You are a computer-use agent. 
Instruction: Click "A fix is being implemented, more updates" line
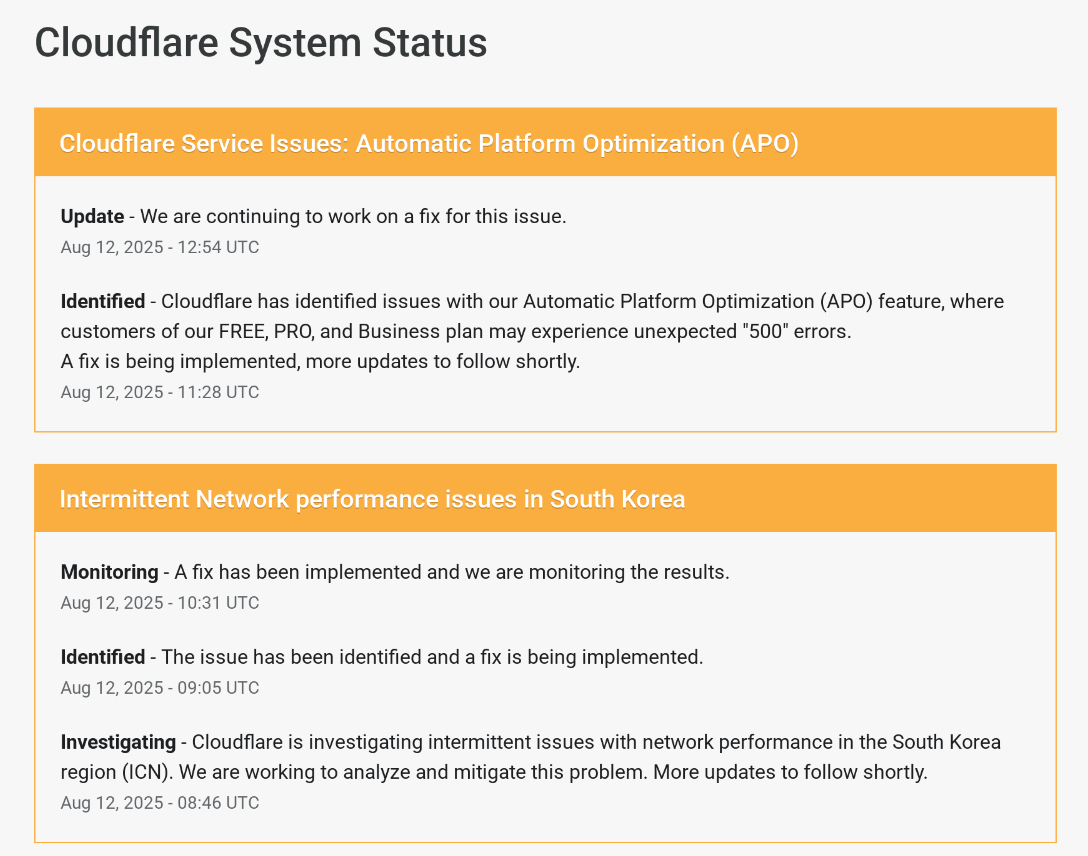coord(320,361)
